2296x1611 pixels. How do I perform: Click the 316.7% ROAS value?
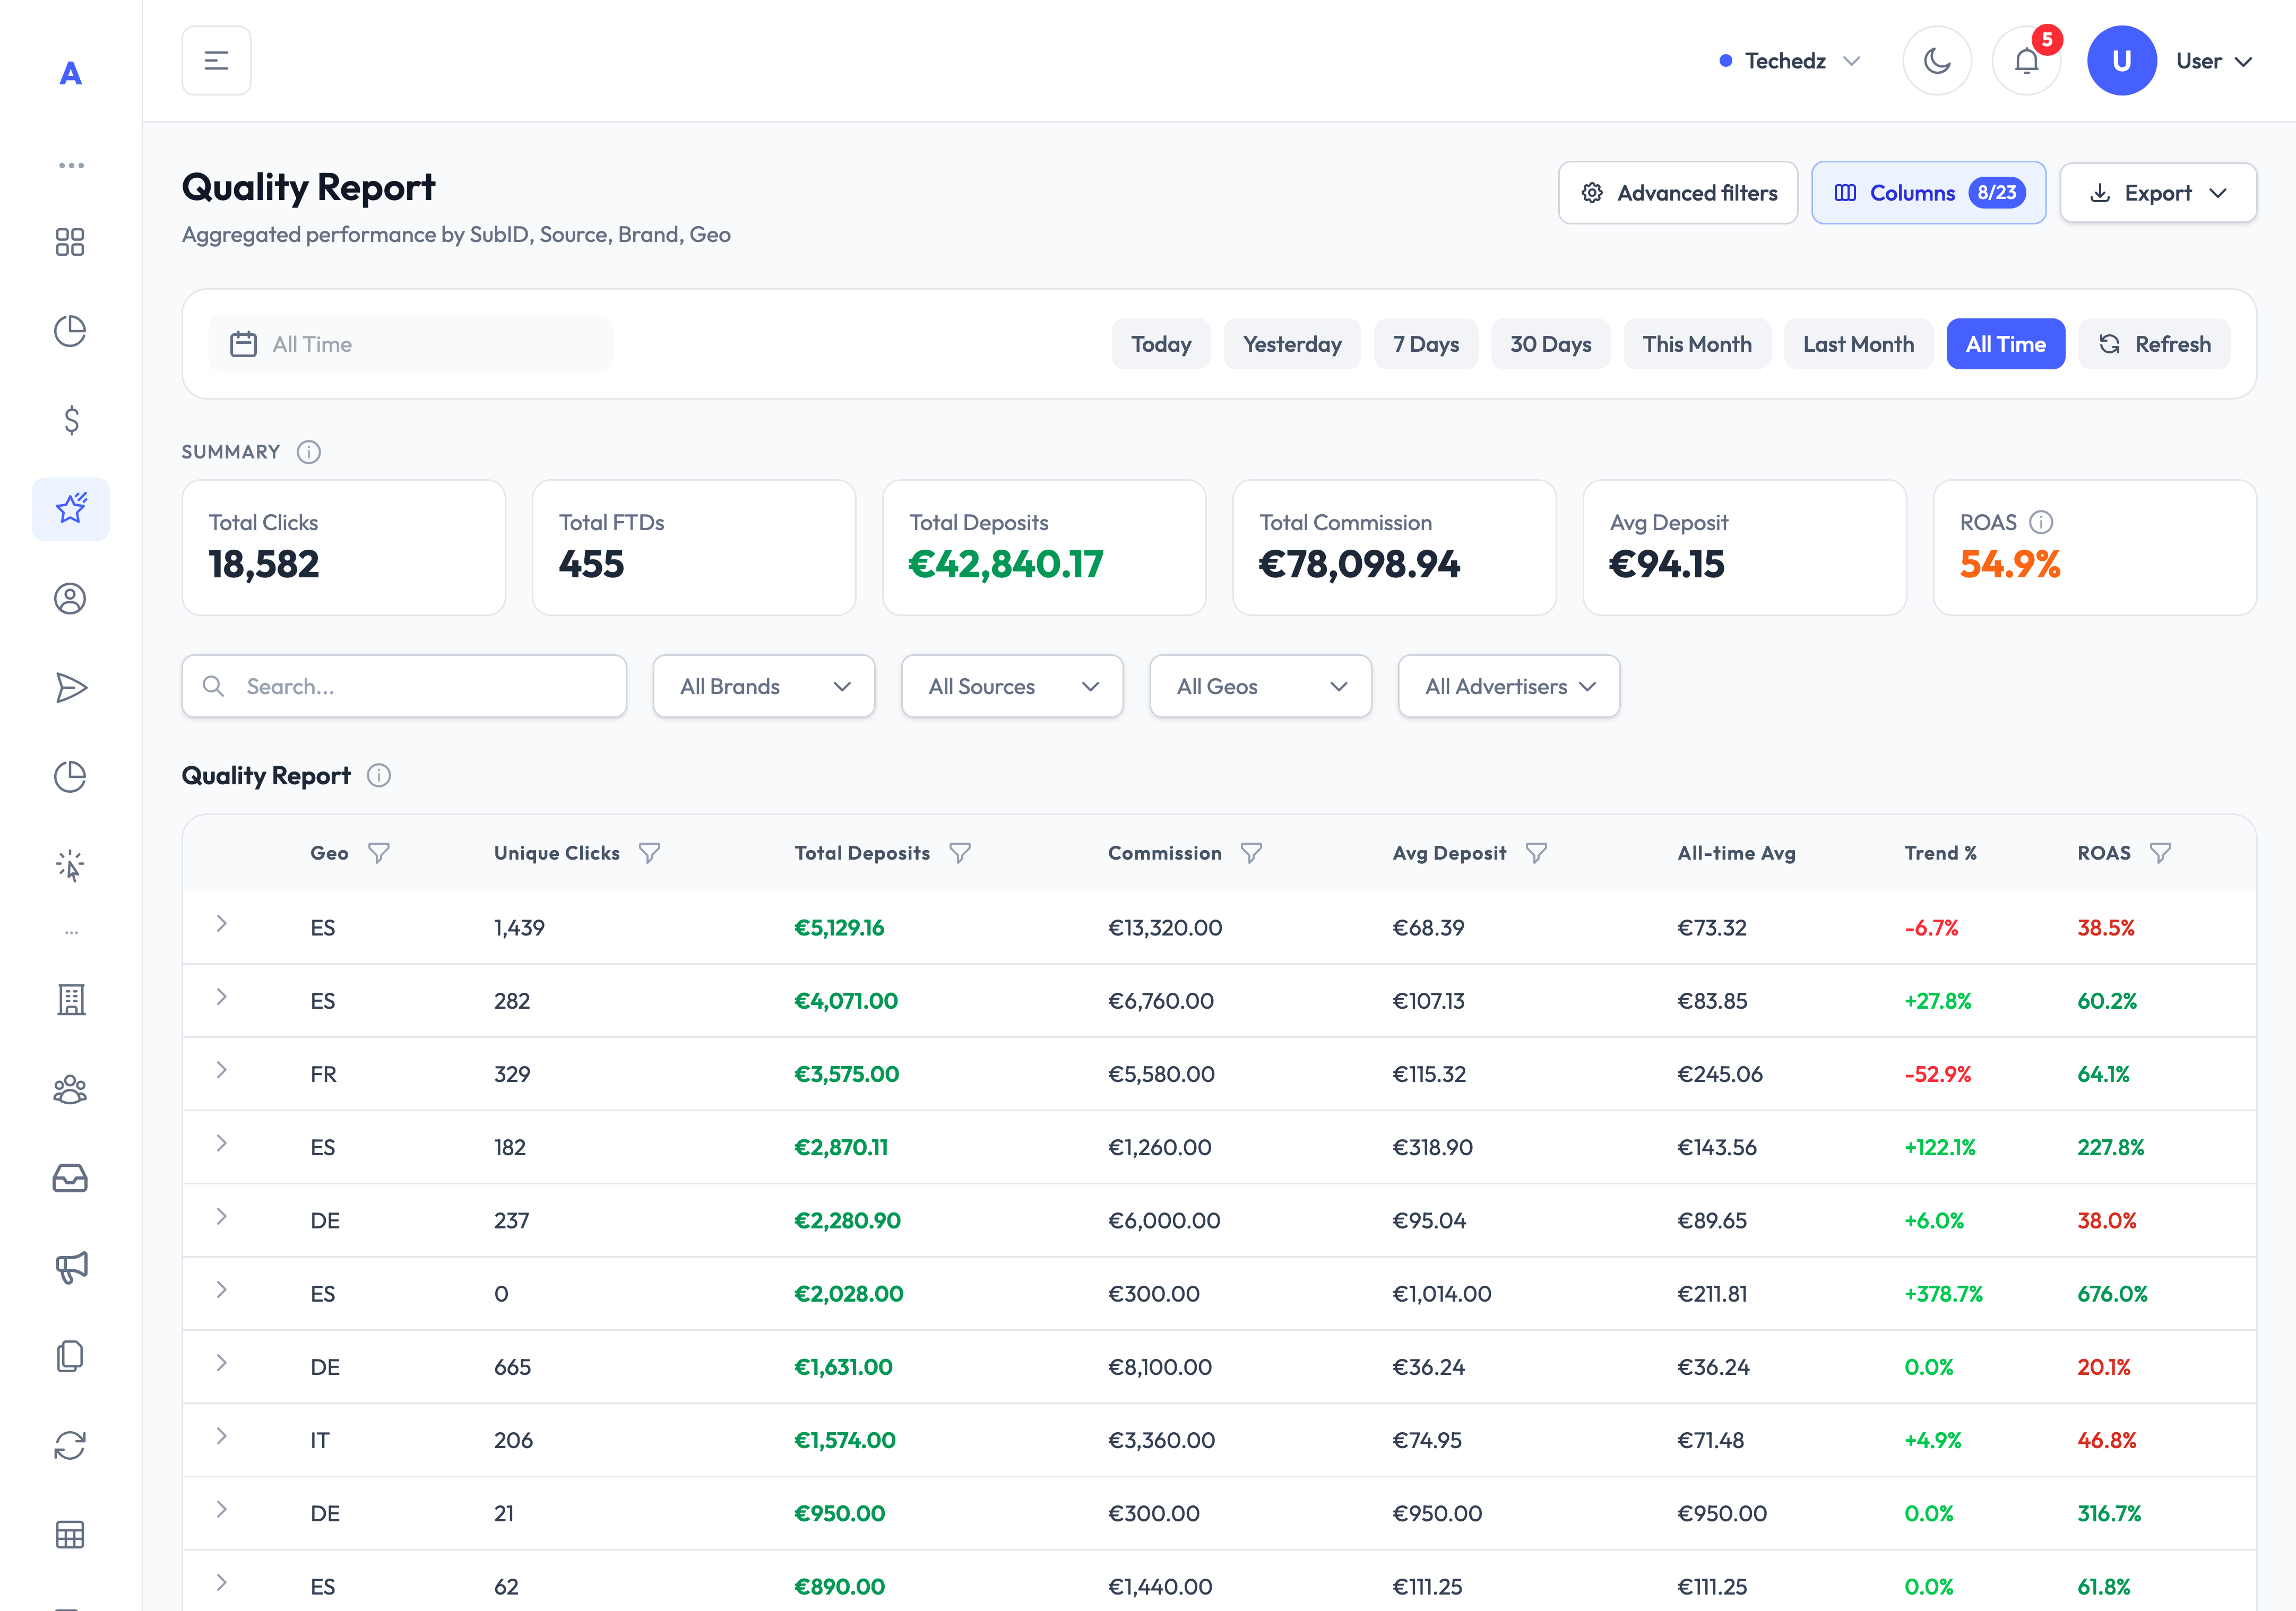(x=2109, y=1514)
